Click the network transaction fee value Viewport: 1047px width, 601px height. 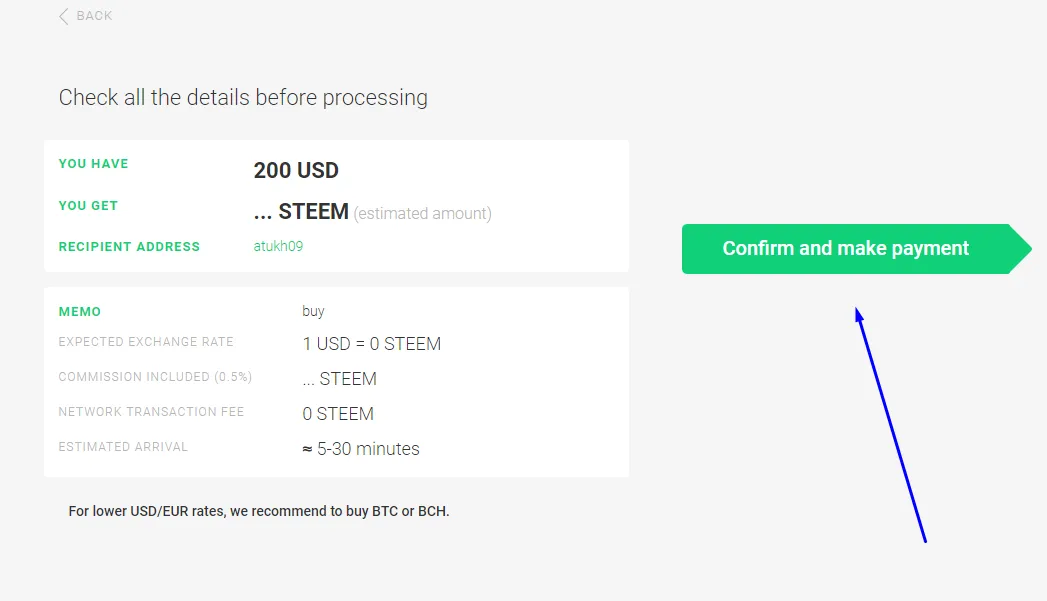click(338, 414)
